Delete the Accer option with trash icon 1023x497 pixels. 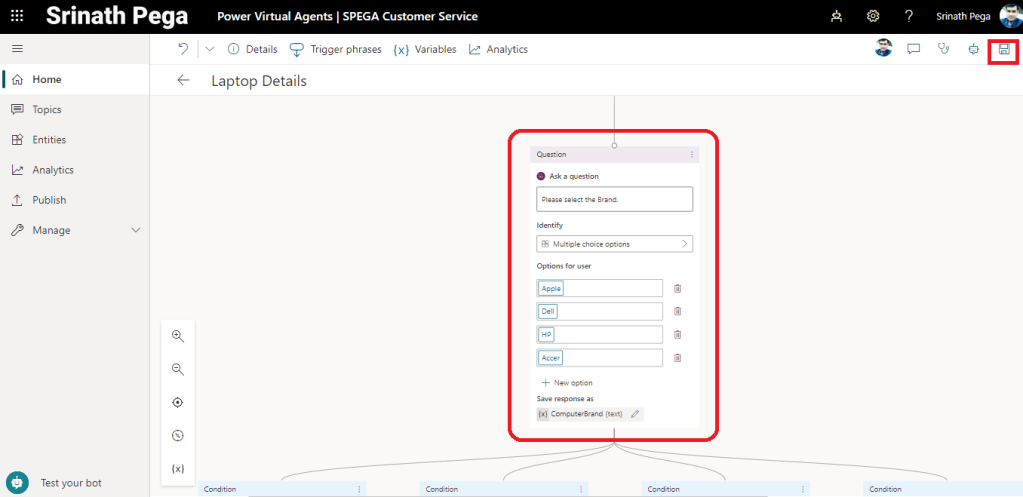[x=677, y=358]
